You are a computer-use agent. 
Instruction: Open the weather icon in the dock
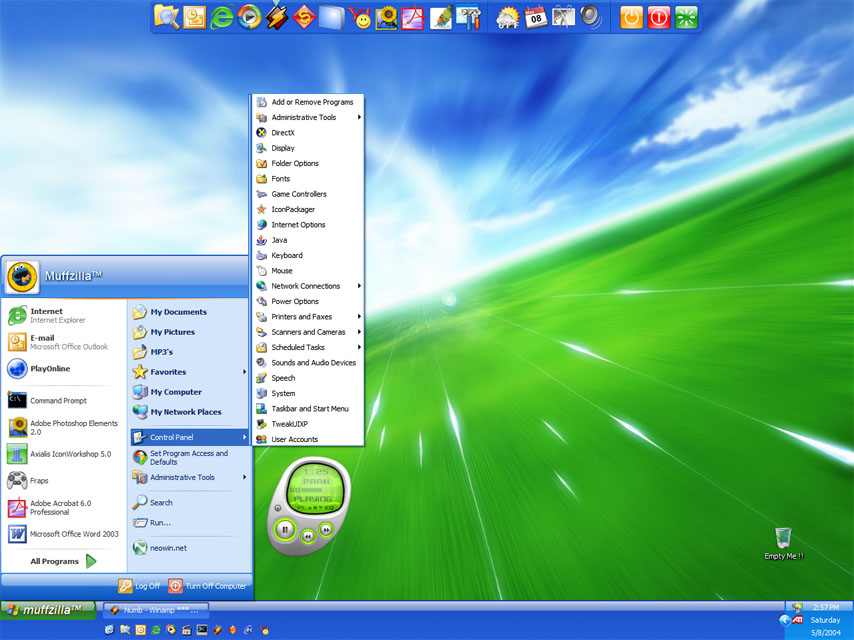508,17
